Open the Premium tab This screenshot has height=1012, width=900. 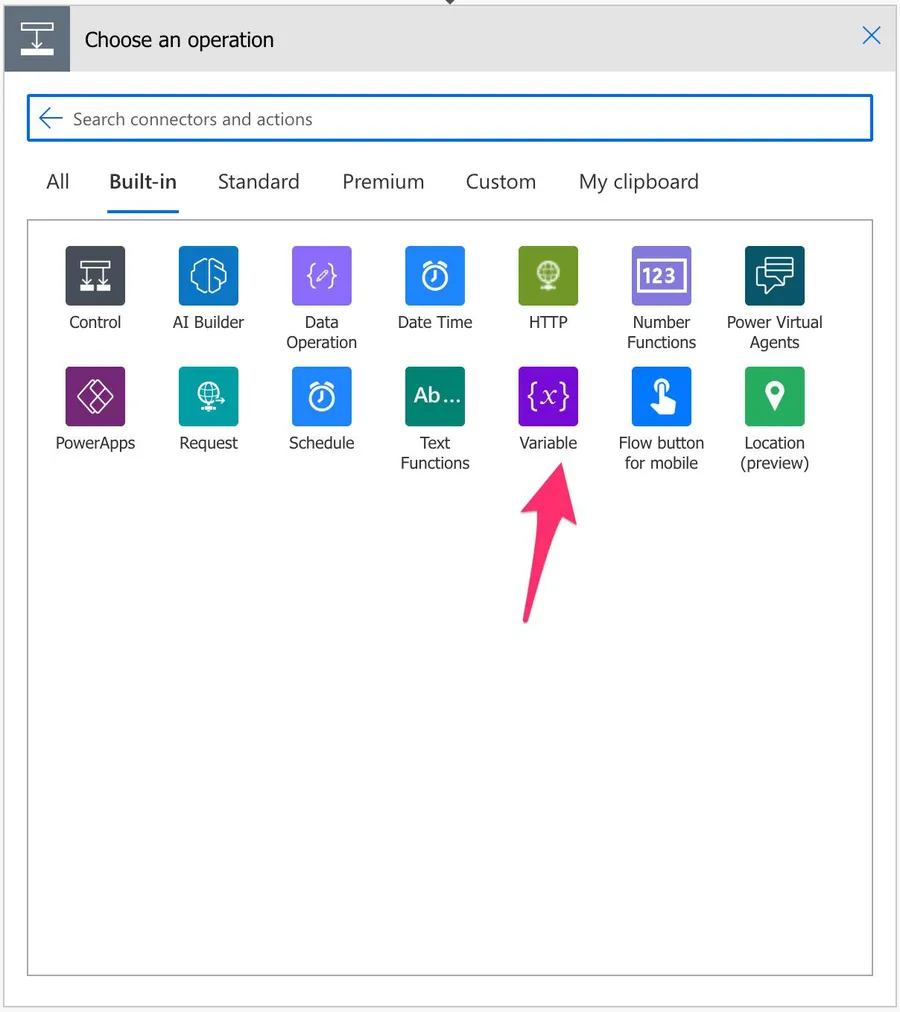383,182
